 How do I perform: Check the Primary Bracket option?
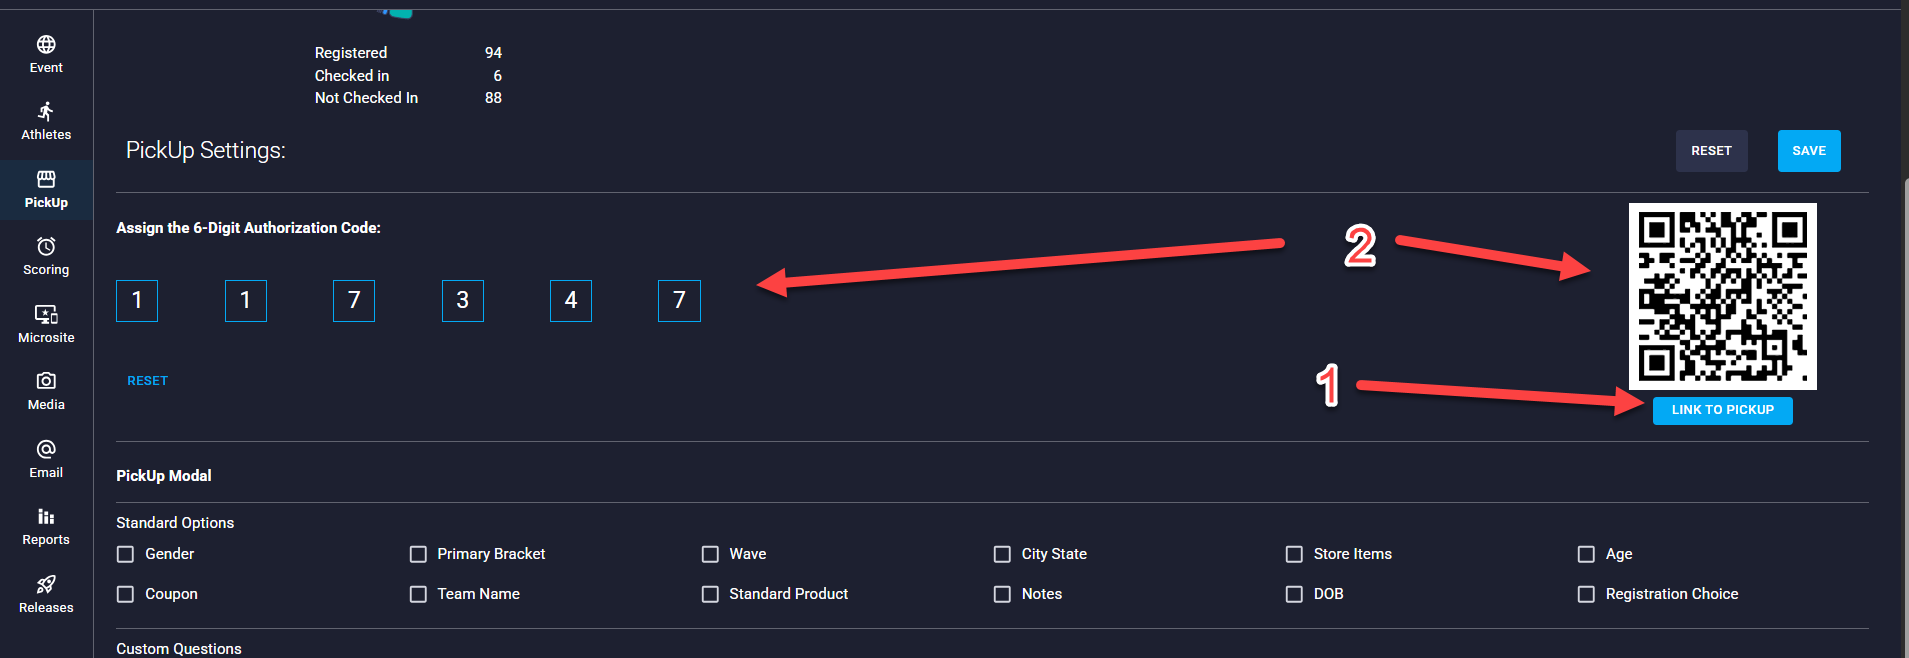(x=418, y=554)
